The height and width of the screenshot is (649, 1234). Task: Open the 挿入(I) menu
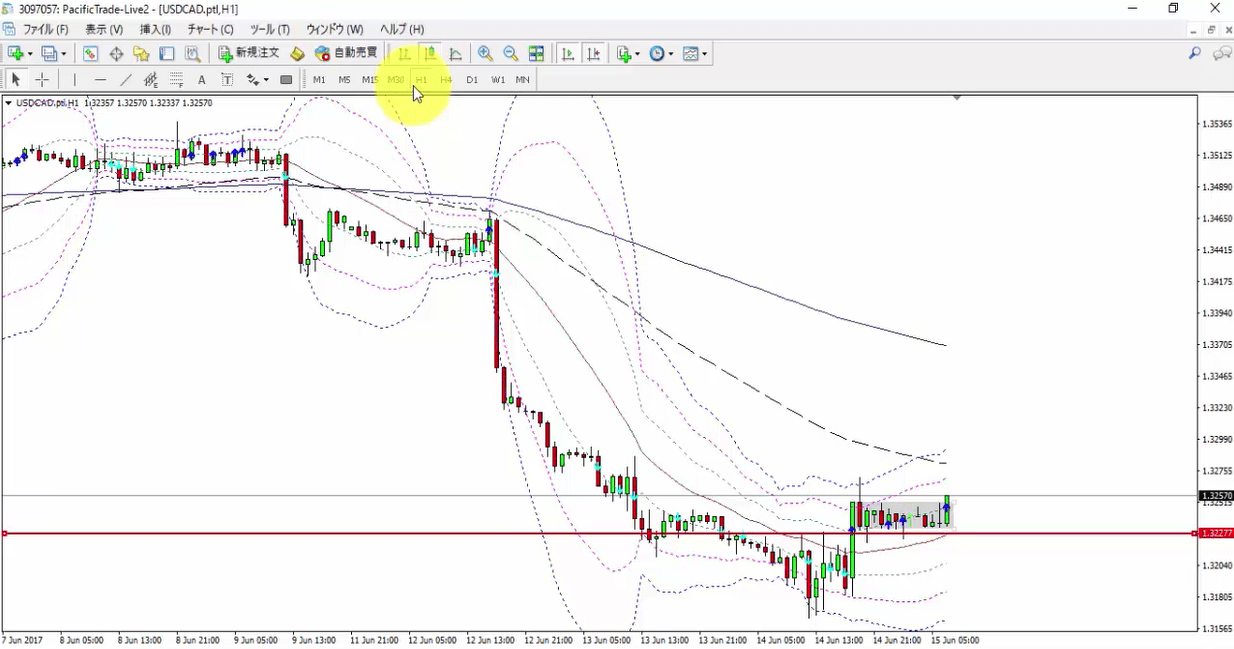[155, 29]
